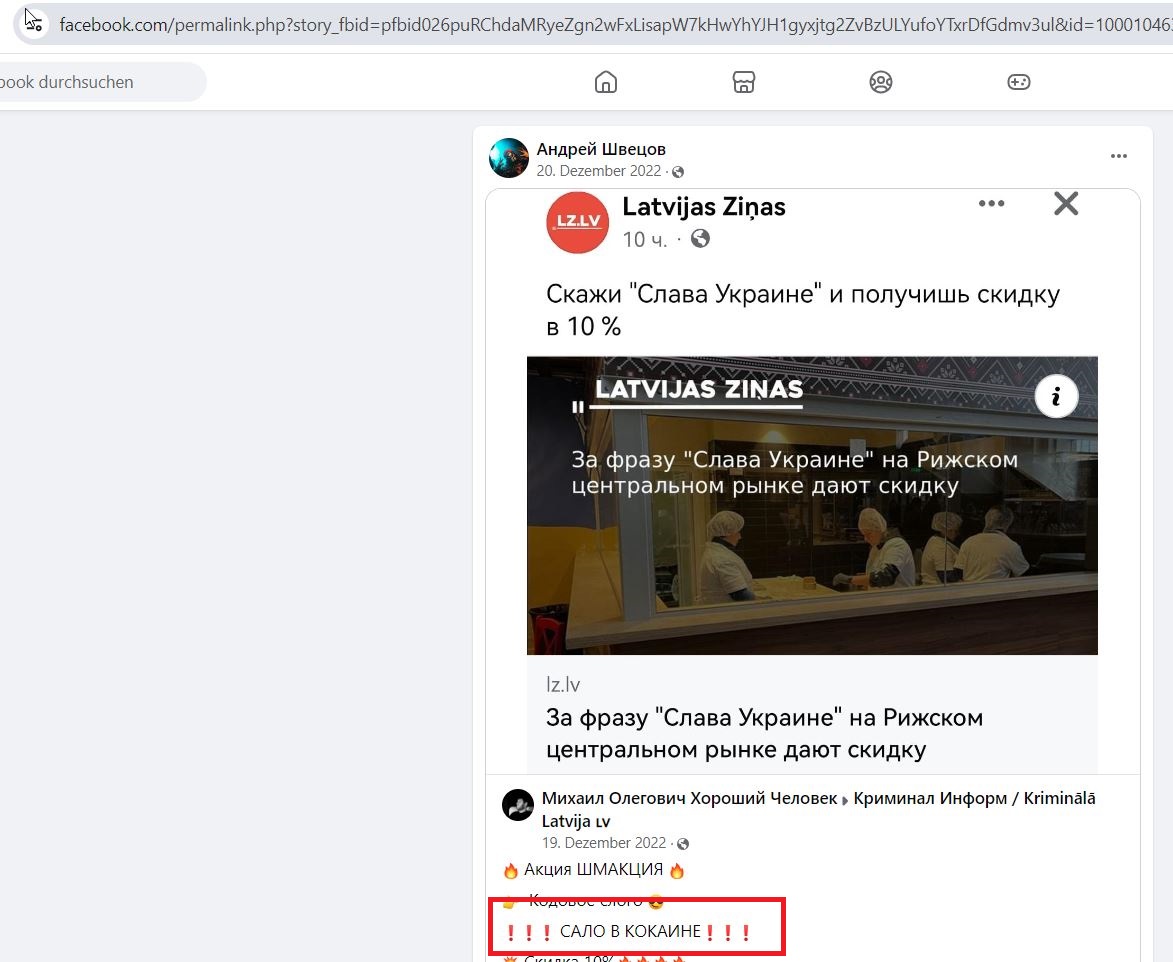The height and width of the screenshot is (962, 1173).
Task: Open Андрей Швецов profile picture
Action: 509,158
